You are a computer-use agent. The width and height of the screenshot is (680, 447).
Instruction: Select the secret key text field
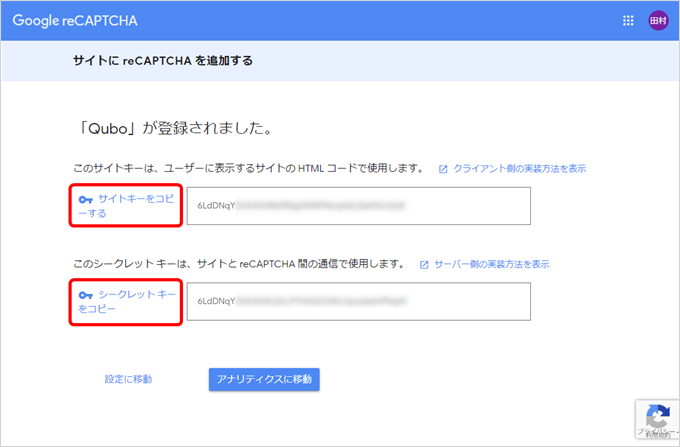tap(359, 301)
